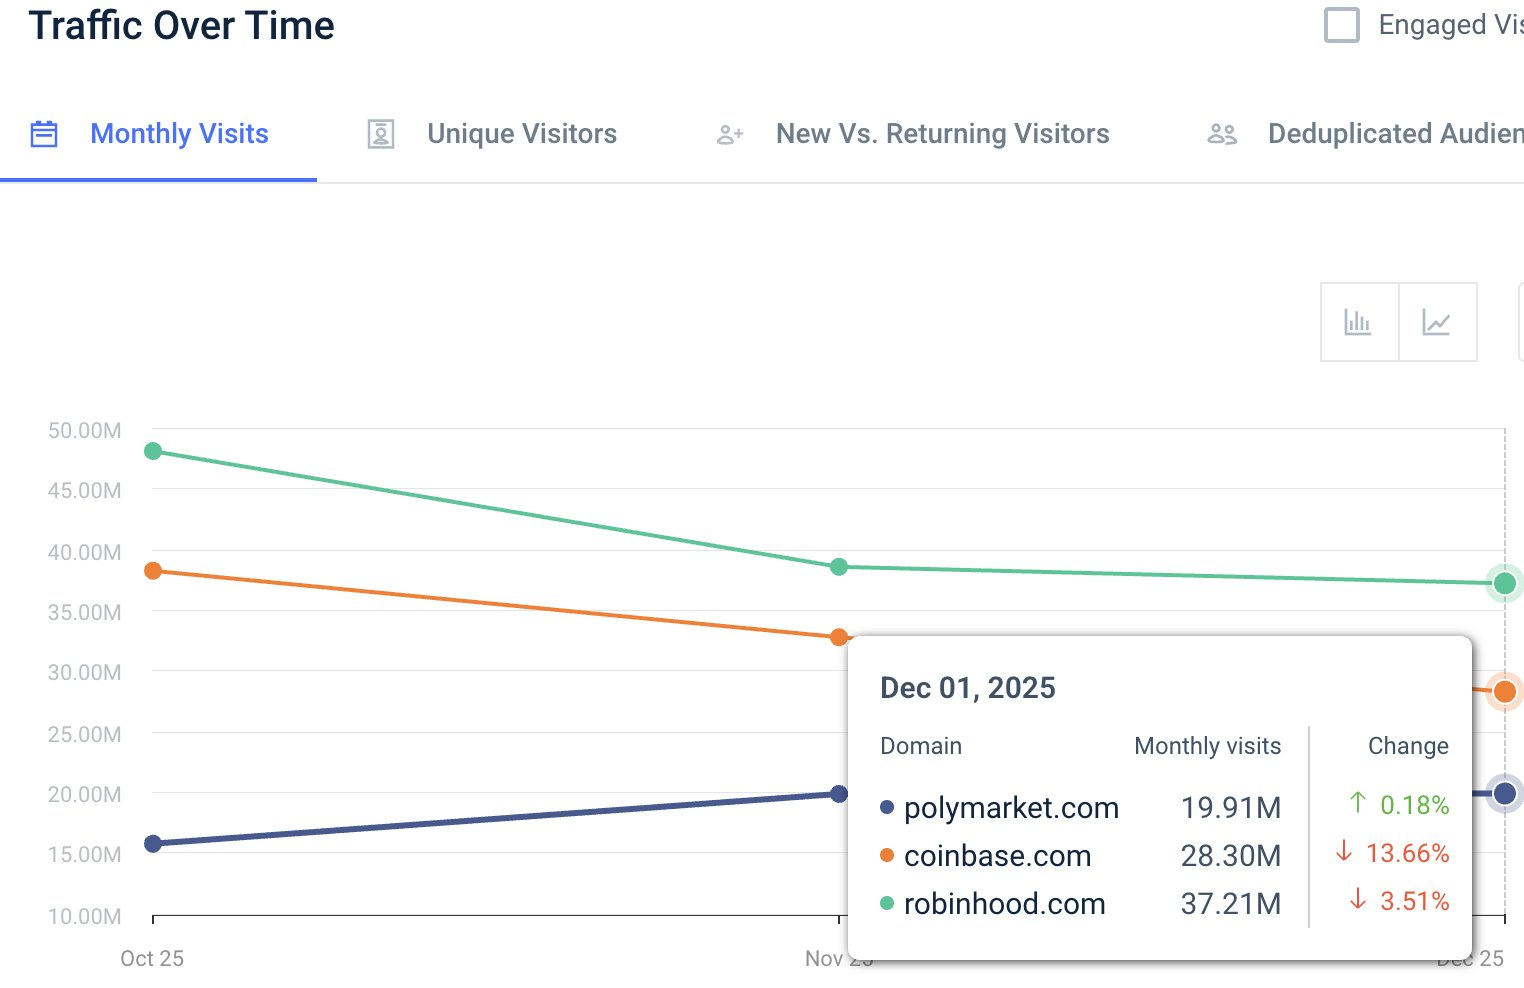Click the calendar icon beside Monthly Visits

pos(44,134)
